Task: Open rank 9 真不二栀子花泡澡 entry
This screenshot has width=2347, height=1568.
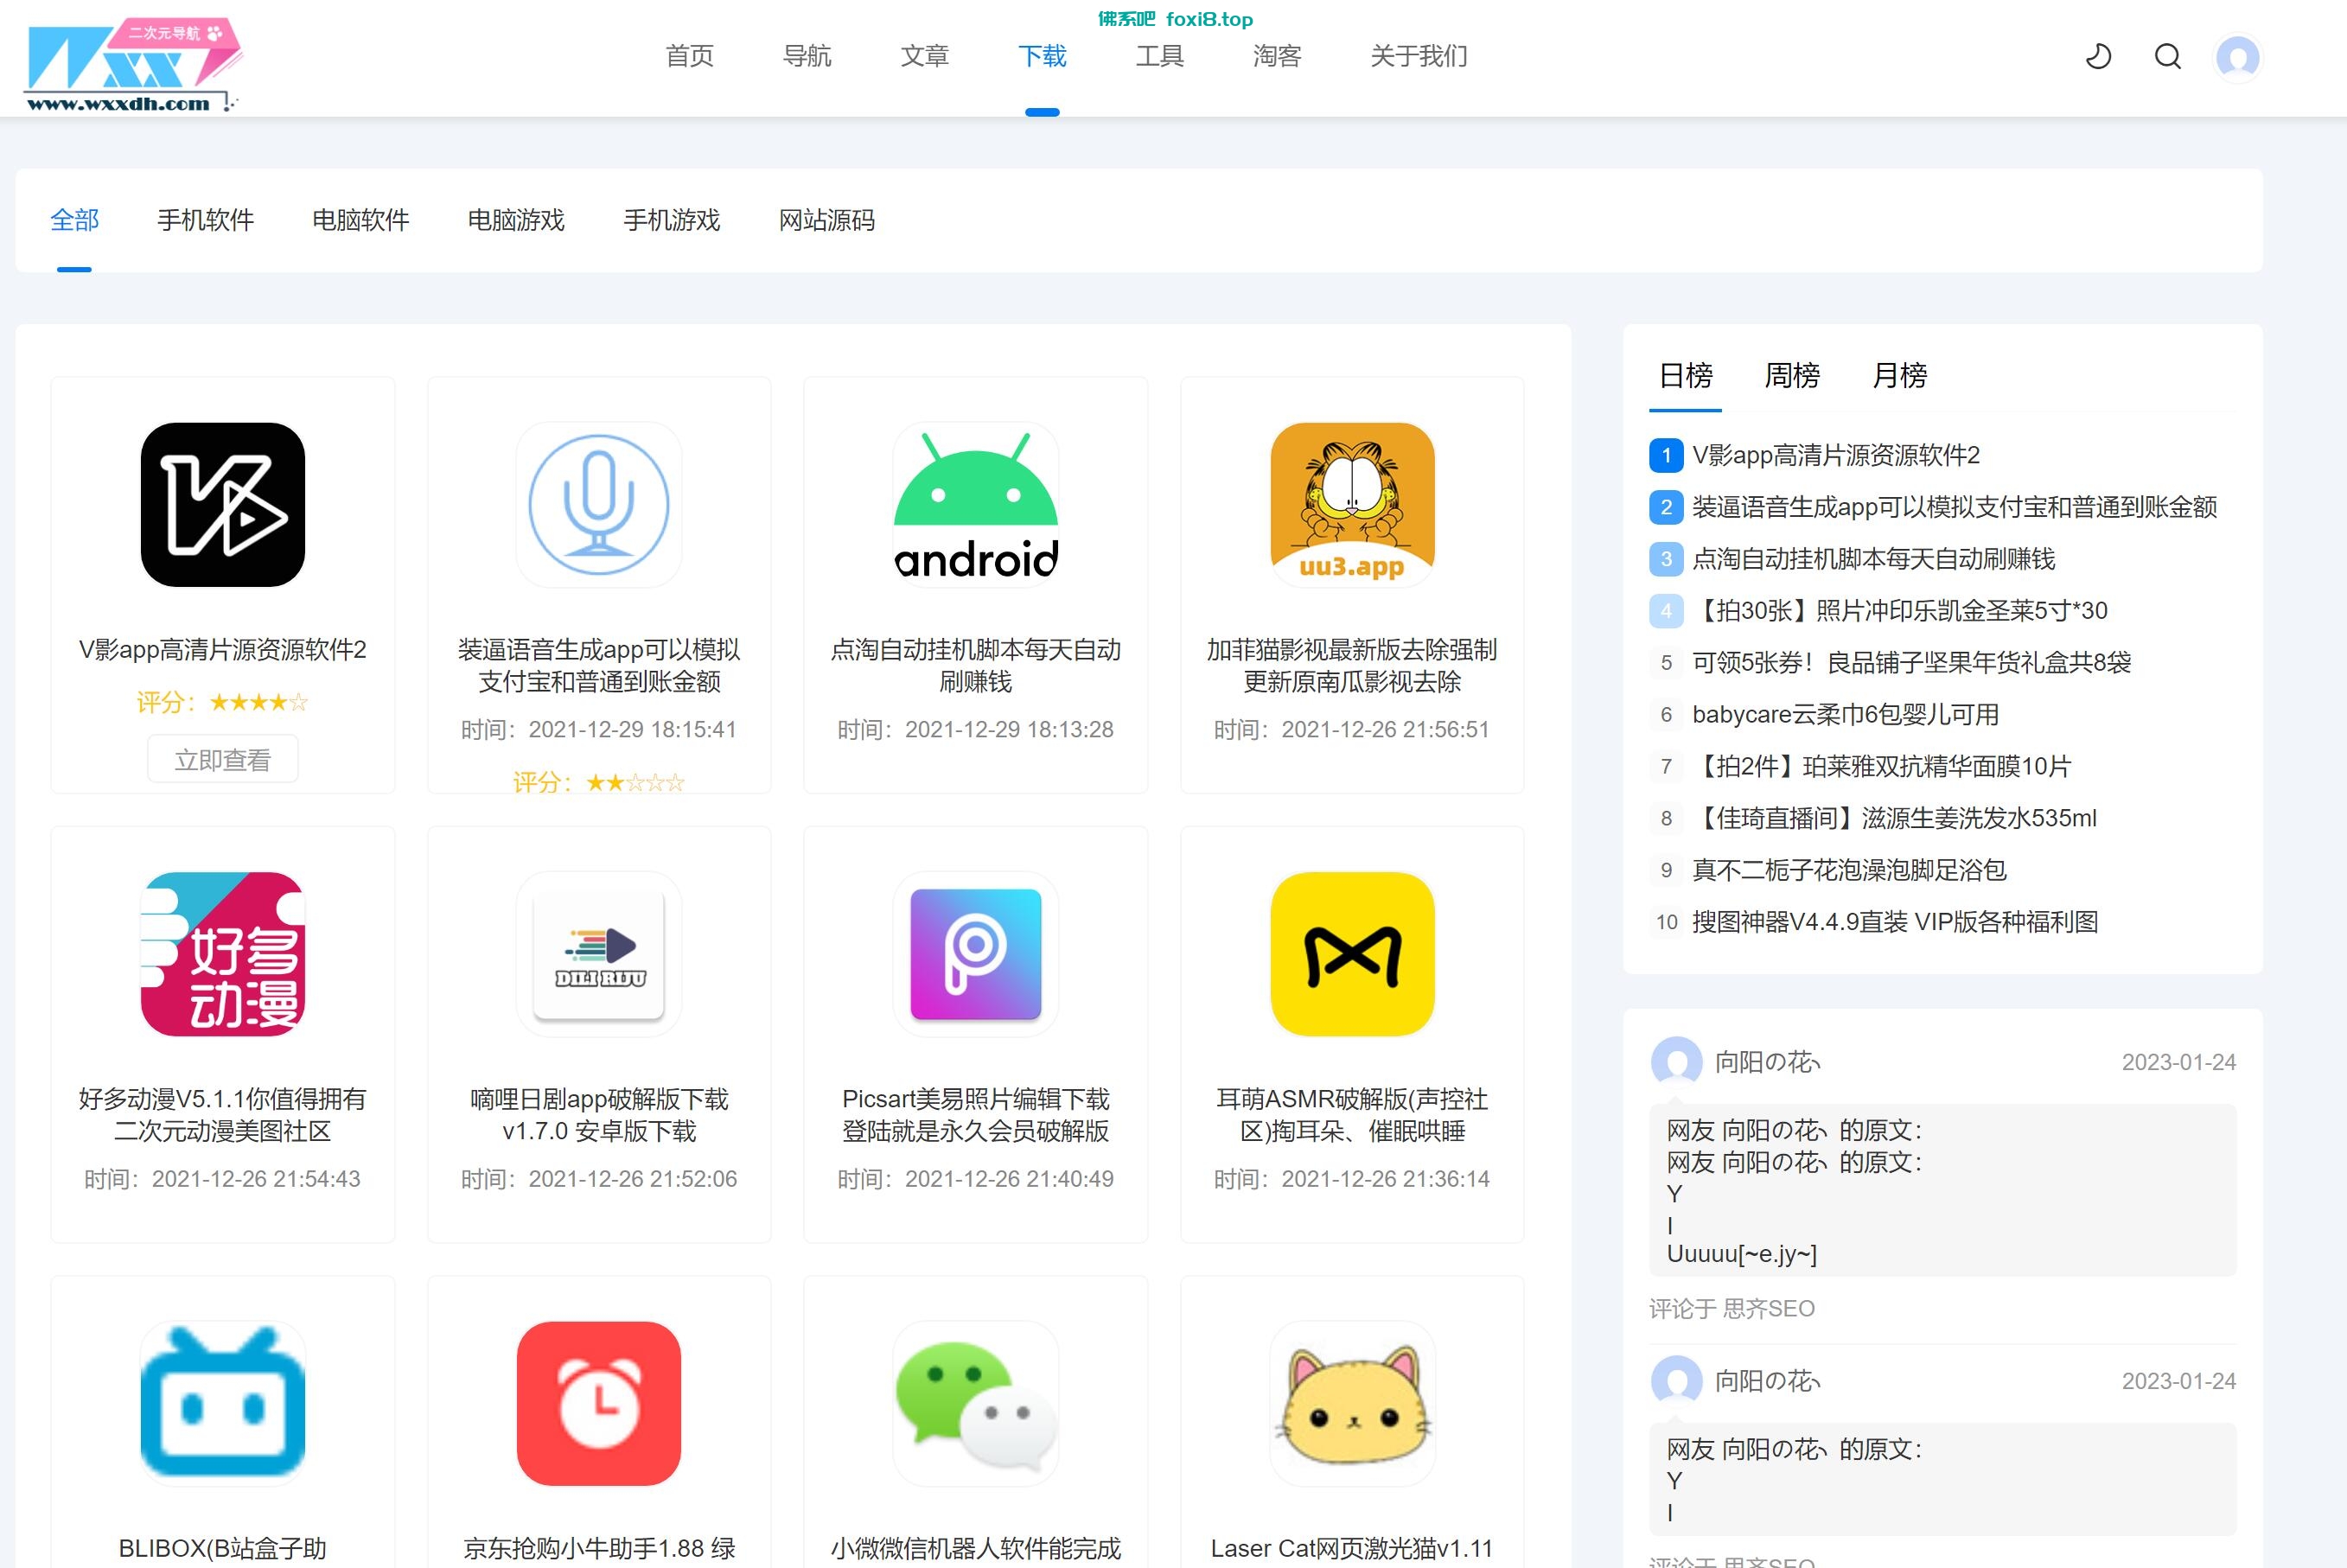Action: click(1849, 871)
